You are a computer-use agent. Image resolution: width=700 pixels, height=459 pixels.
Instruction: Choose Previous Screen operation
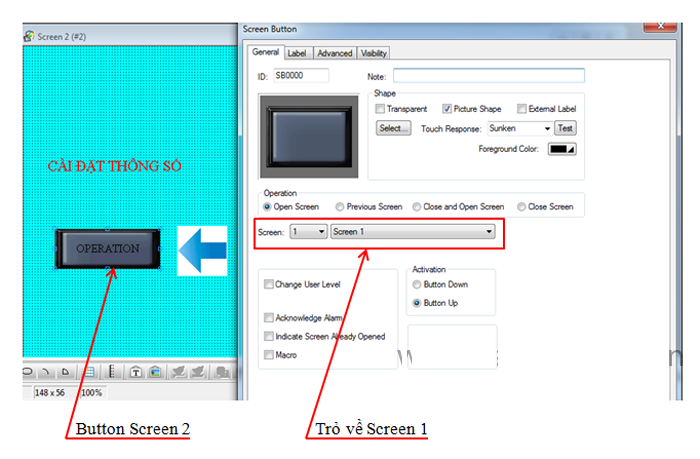[340, 207]
